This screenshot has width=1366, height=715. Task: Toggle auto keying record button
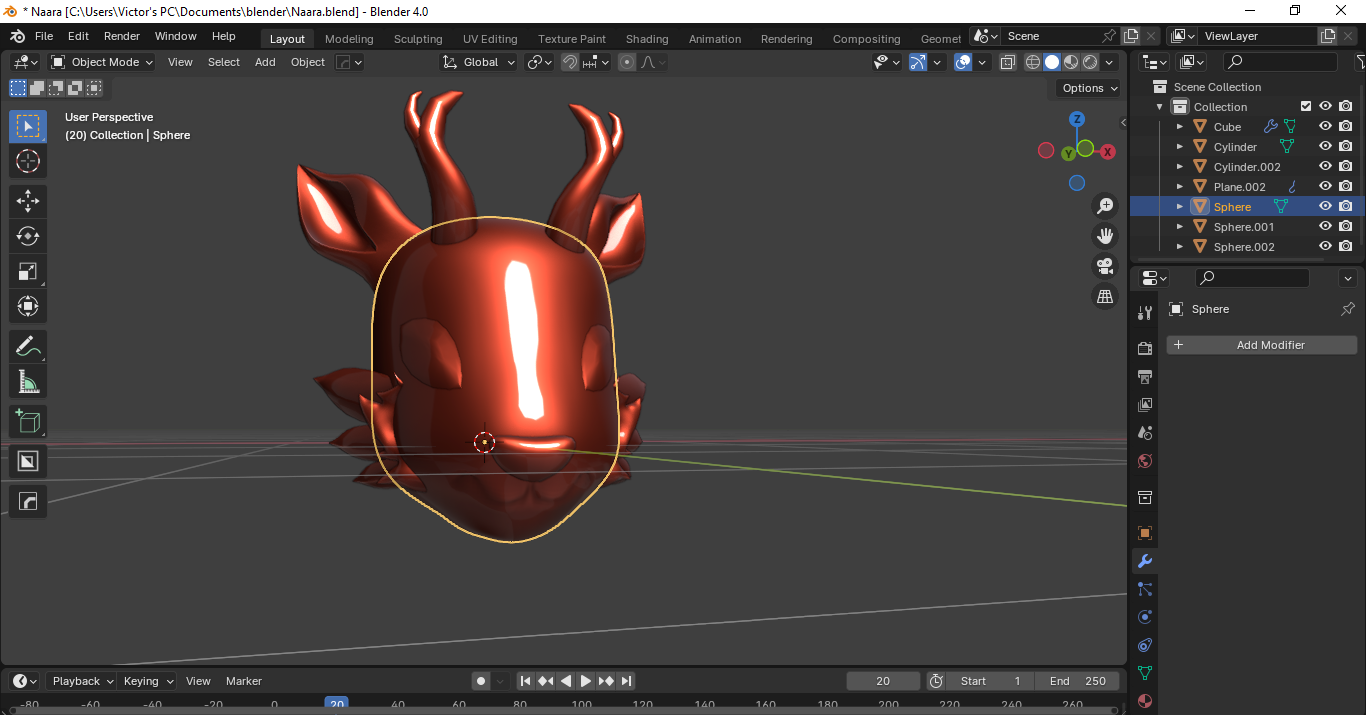pos(481,681)
